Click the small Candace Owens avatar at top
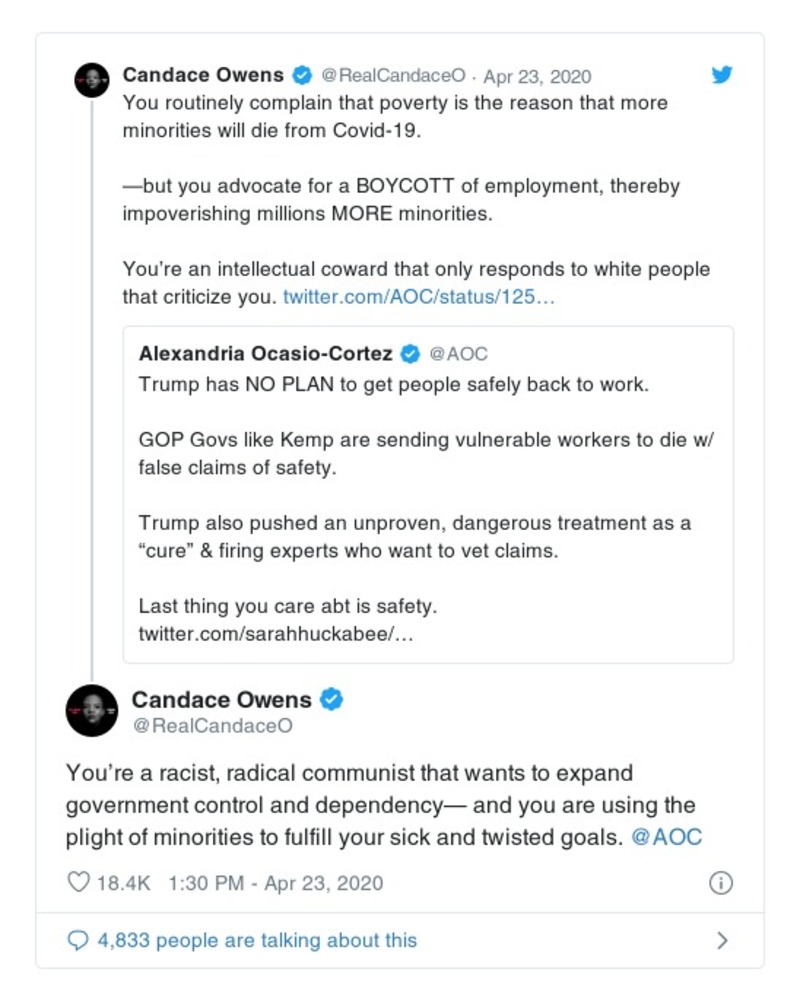800x1004 pixels. (92, 80)
